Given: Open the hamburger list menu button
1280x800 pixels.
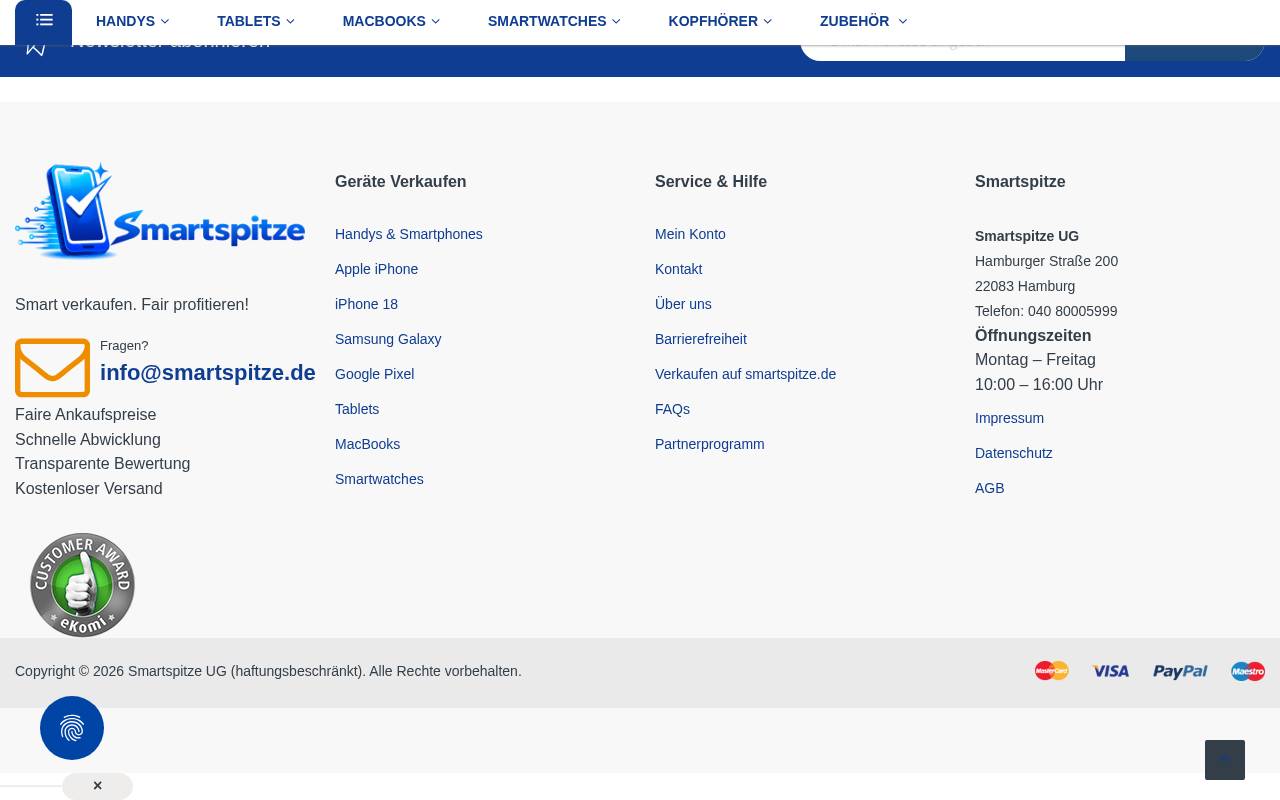Looking at the screenshot, I should pyautogui.click(x=43, y=22).
